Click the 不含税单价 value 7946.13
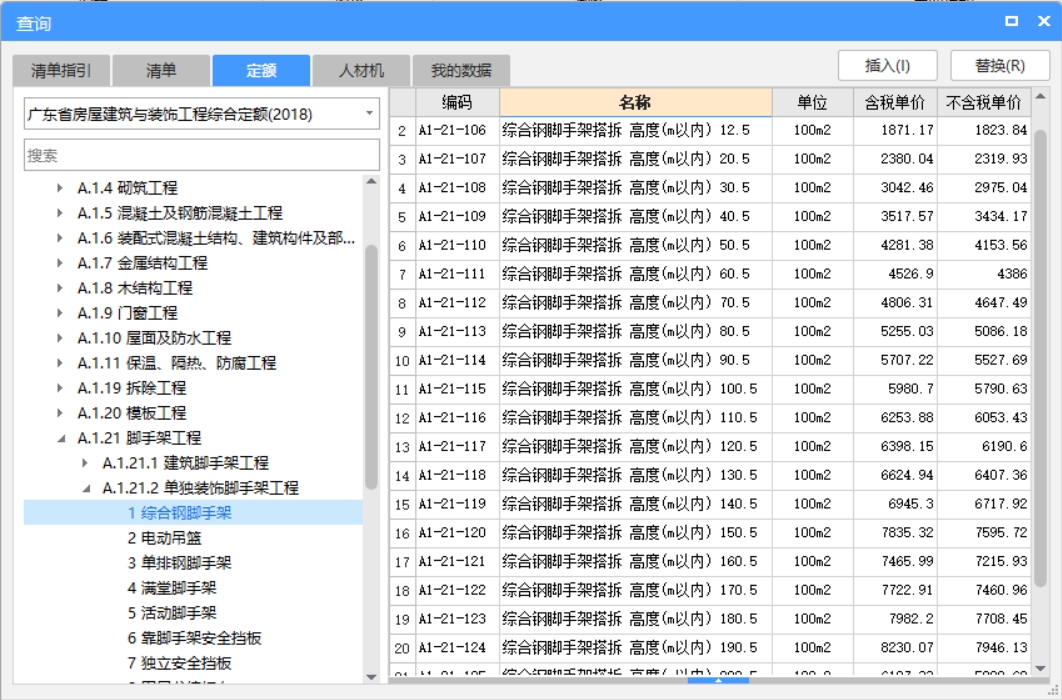1062x700 pixels. point(983,648)
